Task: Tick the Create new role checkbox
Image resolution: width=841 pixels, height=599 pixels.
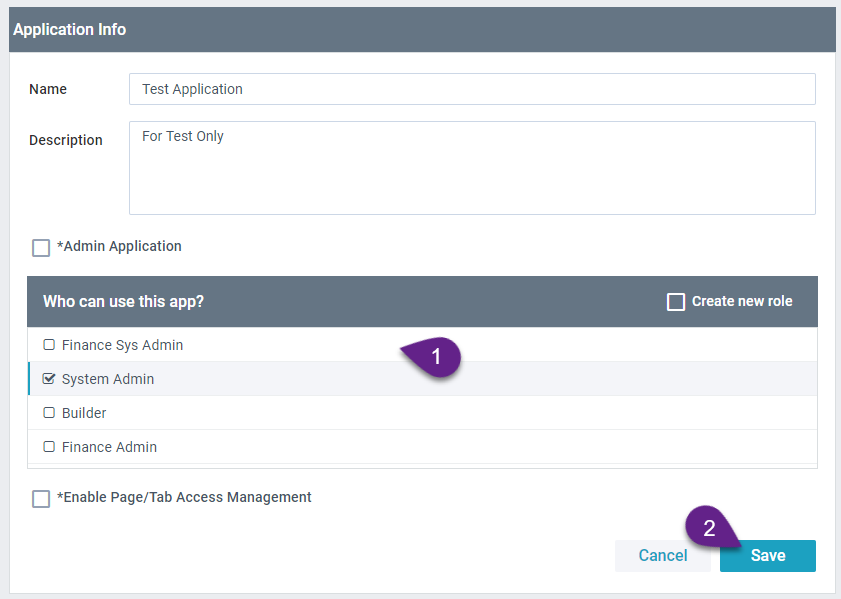Action: coord(676,302)
